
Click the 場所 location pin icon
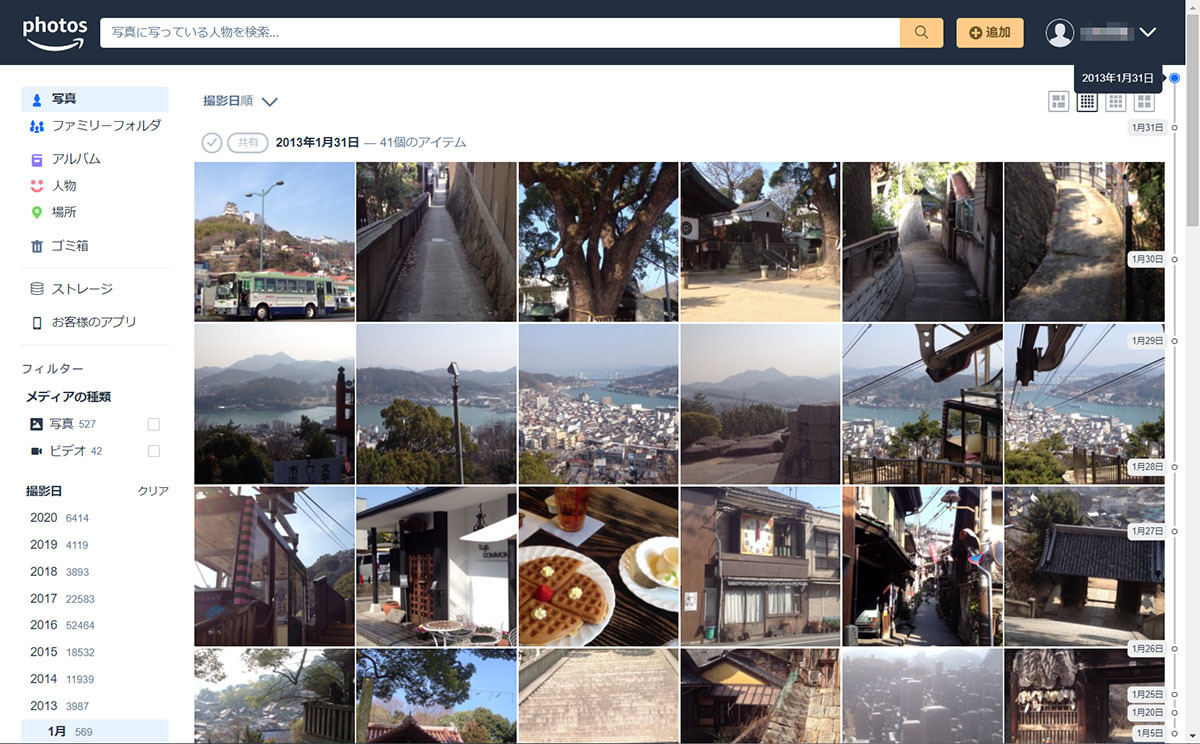point(37,212)
